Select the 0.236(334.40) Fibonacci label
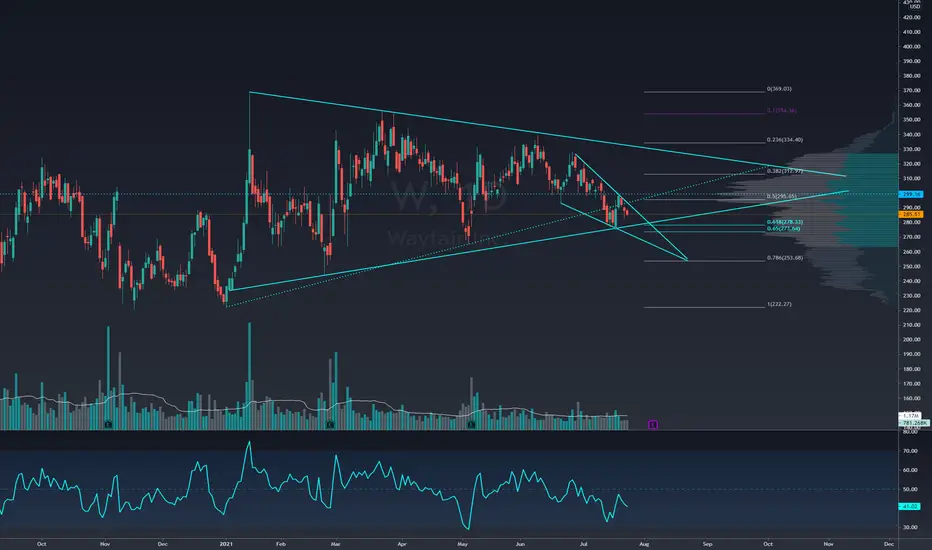This screenshot has height=550, width=932. [x=785, y=140]
